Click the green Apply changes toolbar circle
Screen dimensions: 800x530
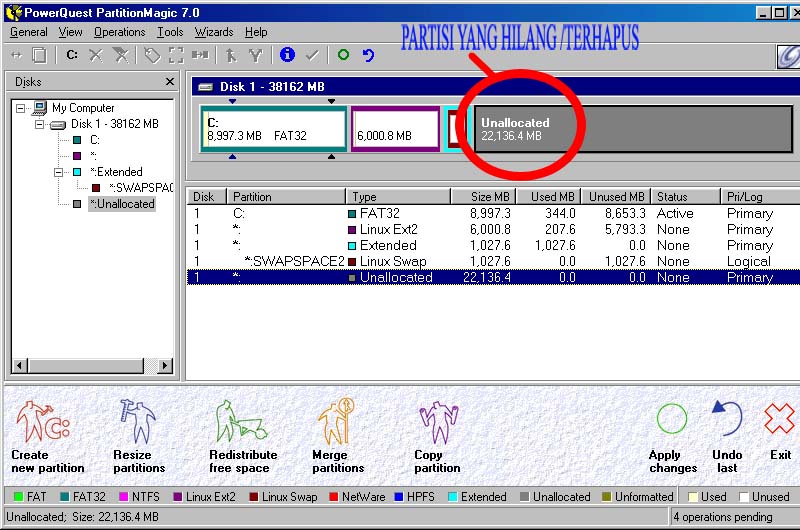tap(343, 55)
